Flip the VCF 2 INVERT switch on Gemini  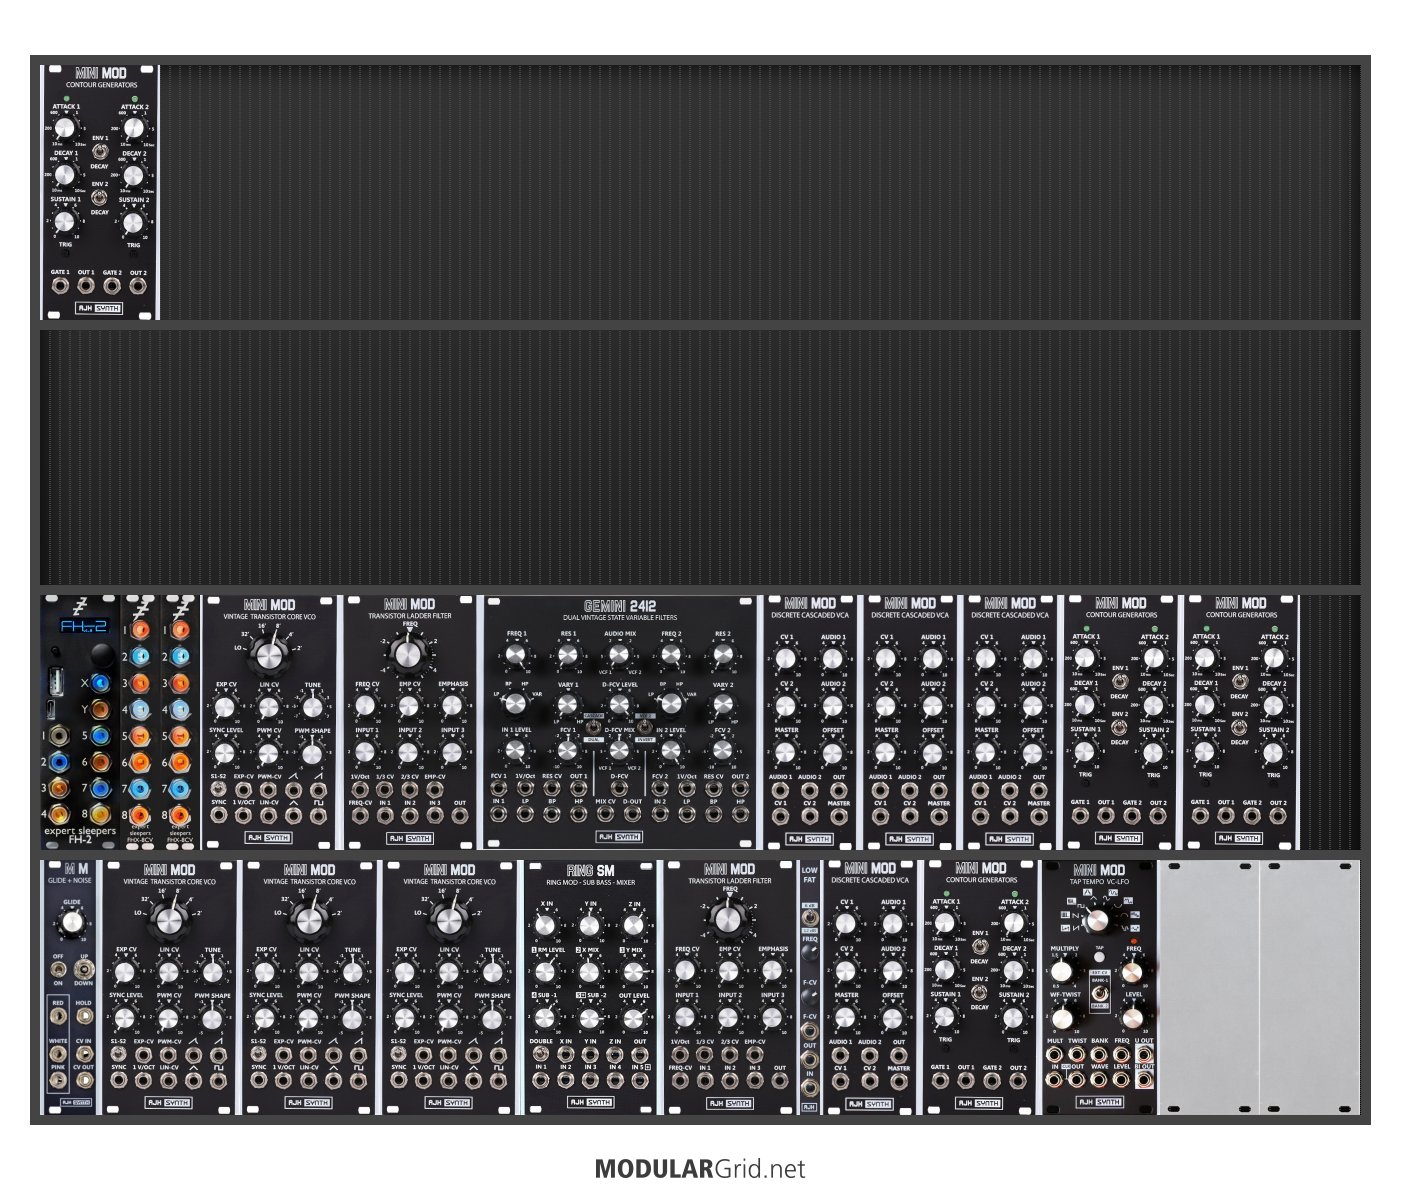pos(645,727)
